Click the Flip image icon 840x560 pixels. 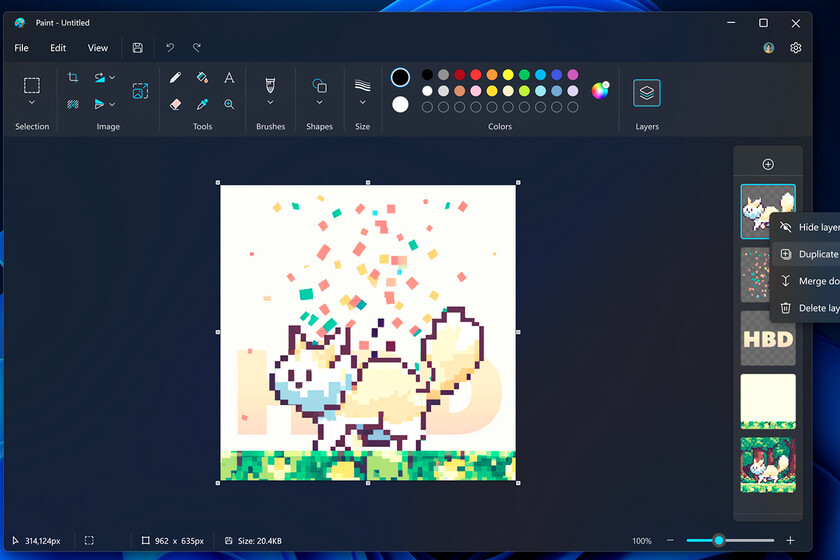100,104
